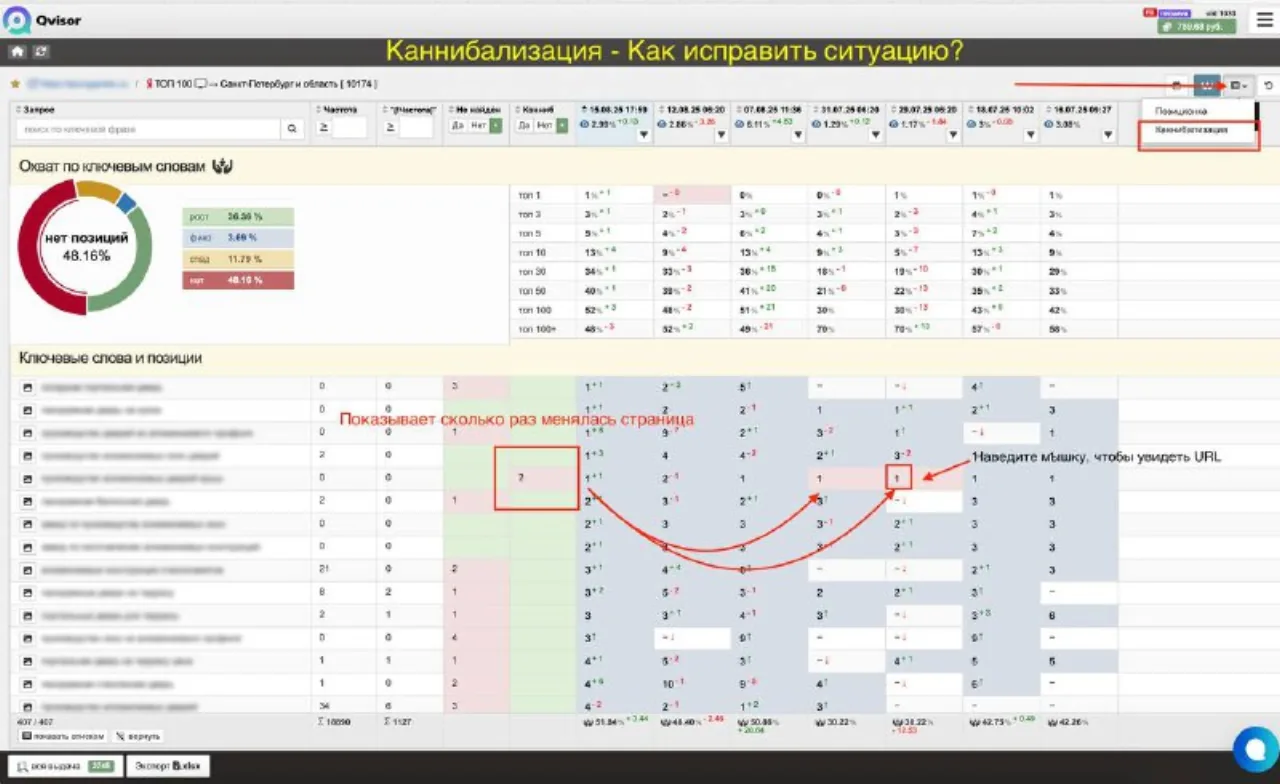Sort by the Частота column sort icon
Image resolution: width=1280 pixels, height=784 pixels.
coord(318,109)
